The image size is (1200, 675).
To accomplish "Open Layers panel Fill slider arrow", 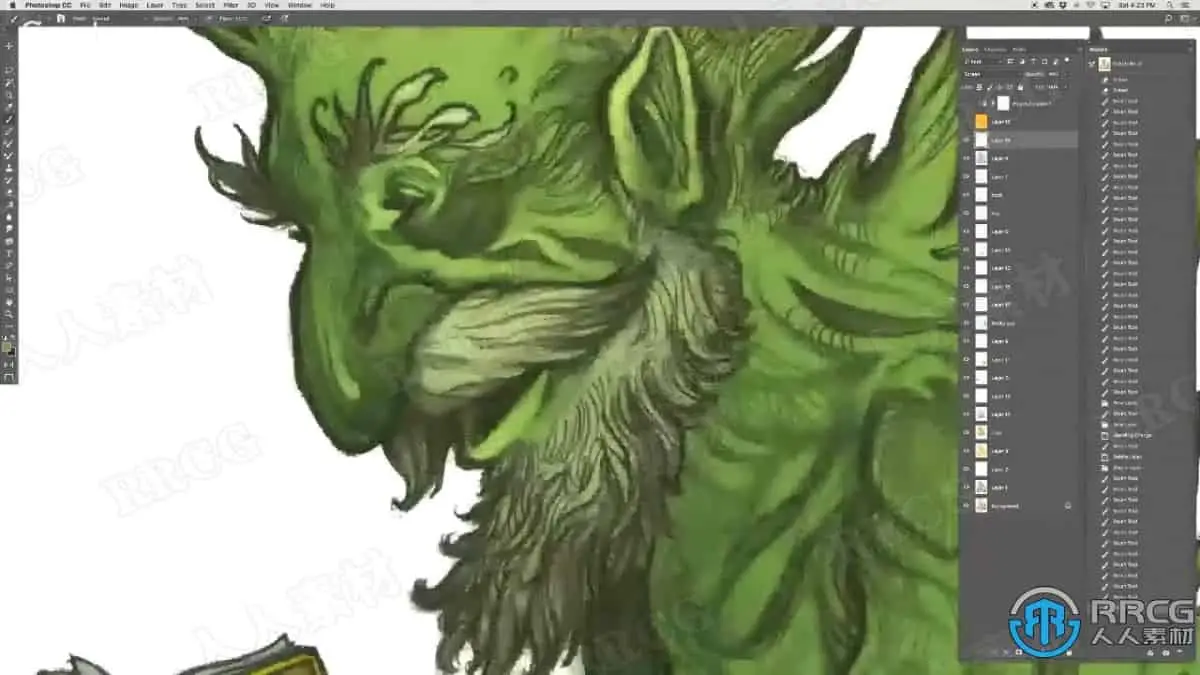I will 1064,87.
